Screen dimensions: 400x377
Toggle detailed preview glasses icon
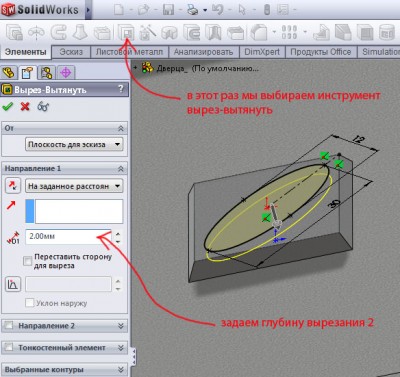pos(43,107)
